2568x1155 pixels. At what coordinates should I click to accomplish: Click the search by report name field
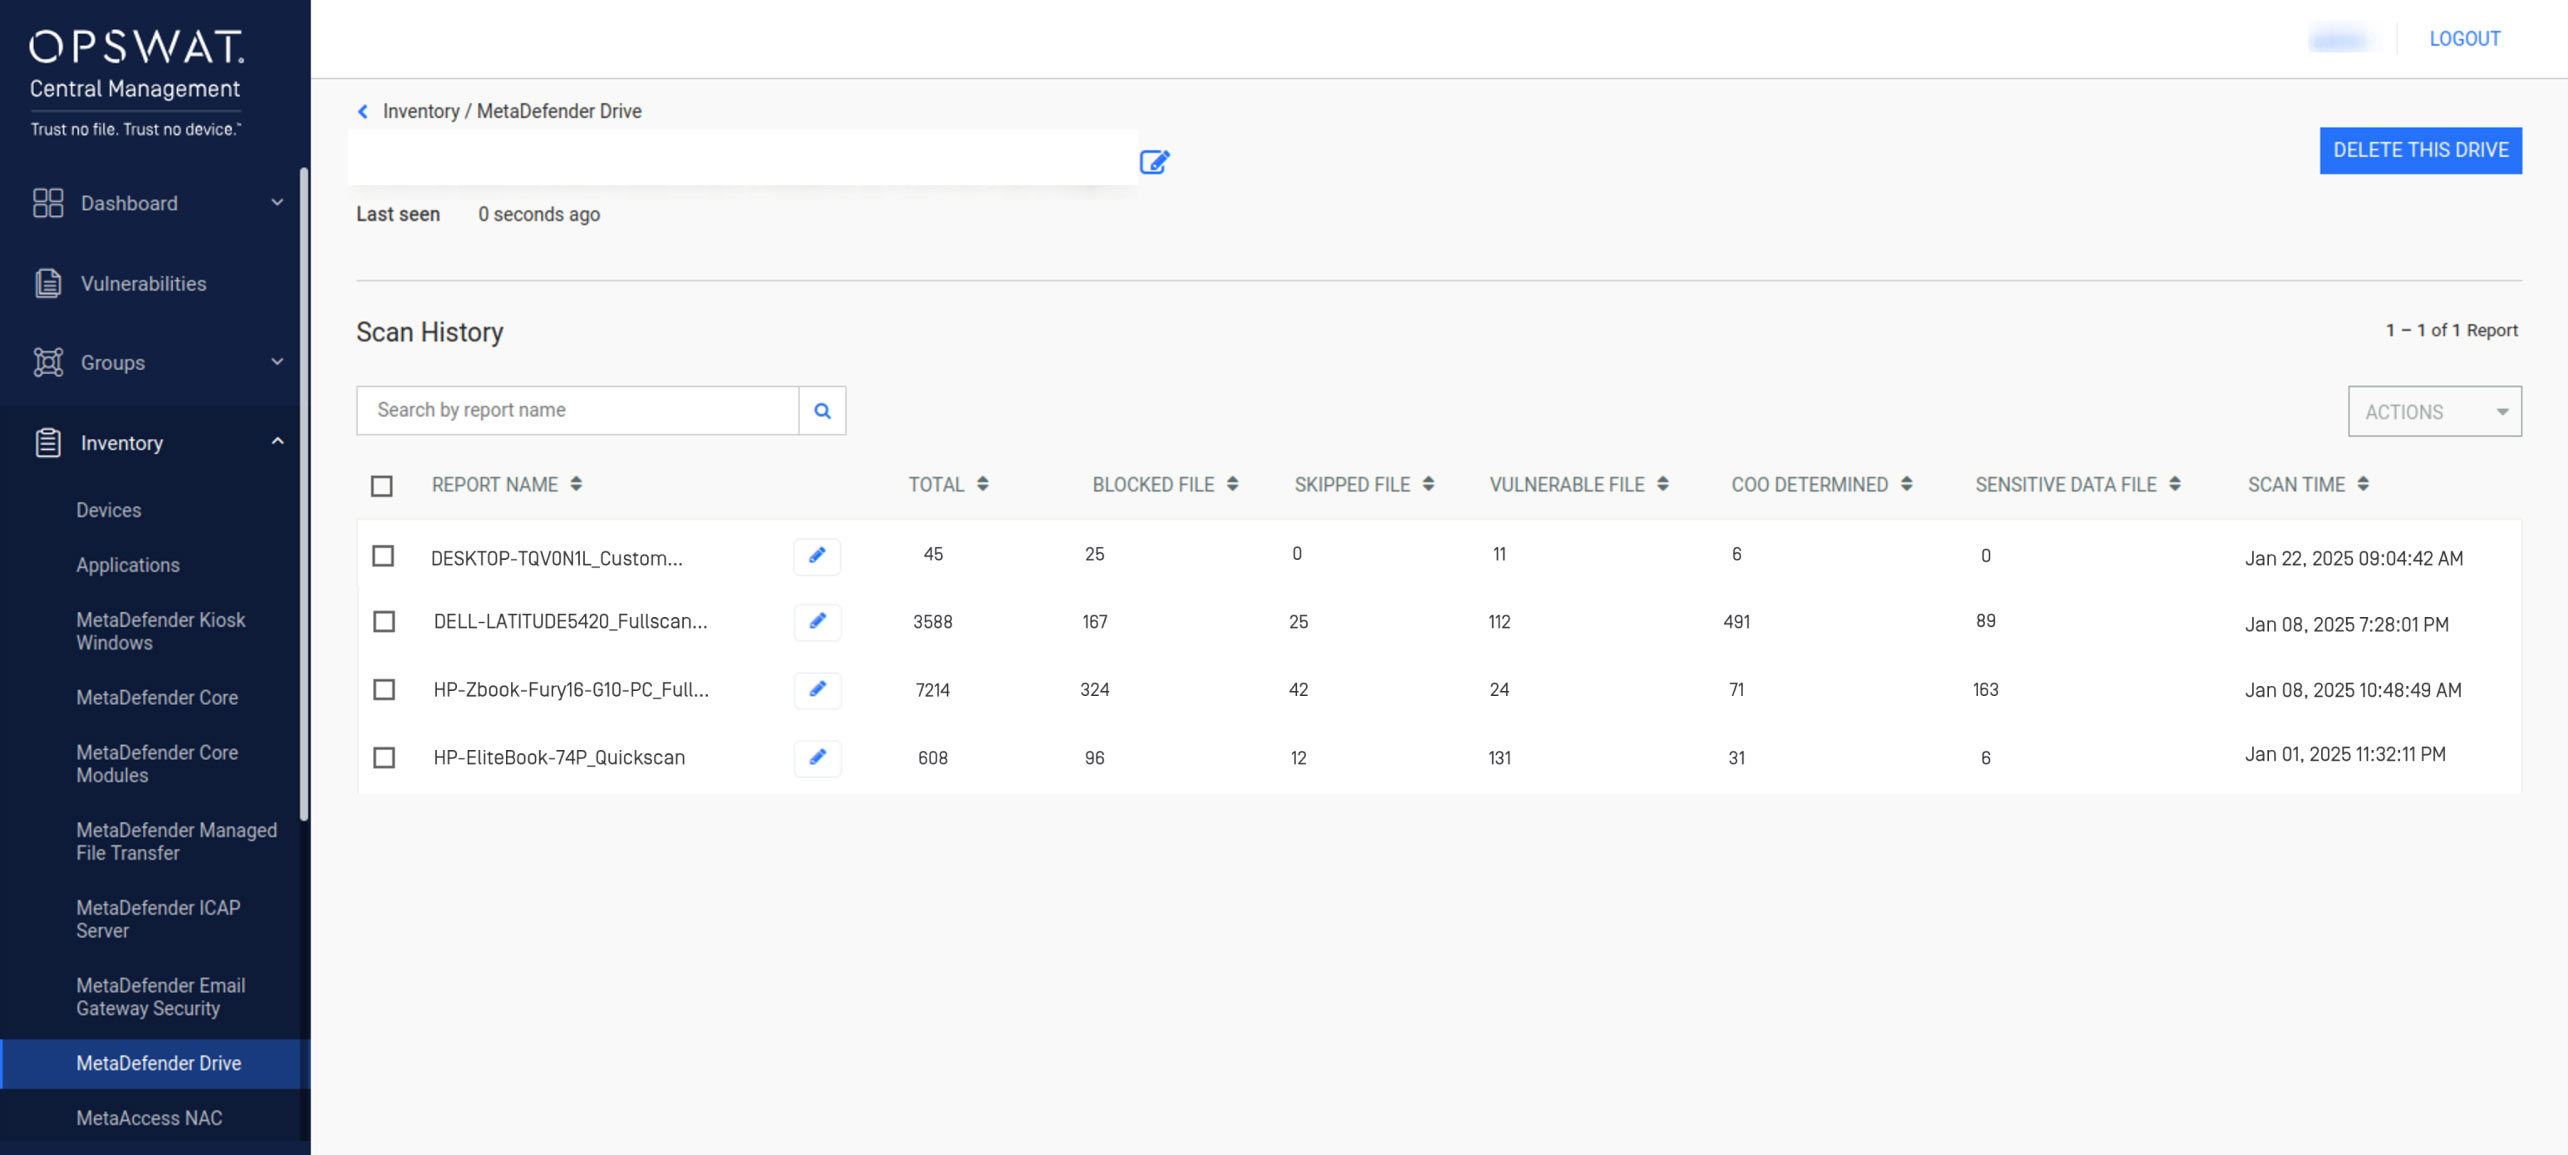577,410
